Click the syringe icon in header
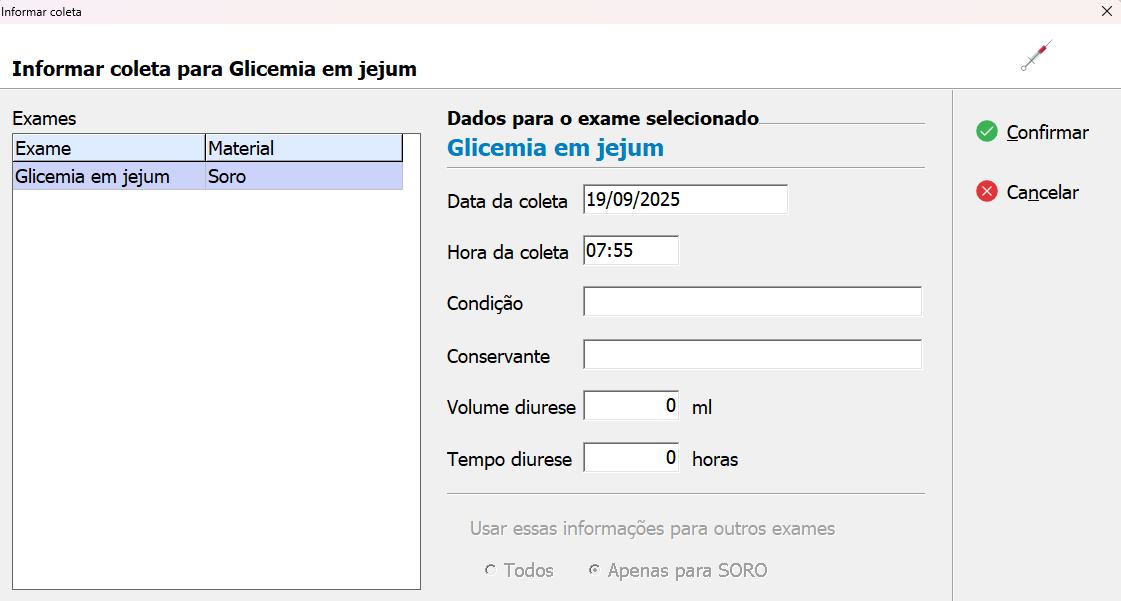Image resolution: width=1121 pixels, height=601 pixels. [1037, 56]
